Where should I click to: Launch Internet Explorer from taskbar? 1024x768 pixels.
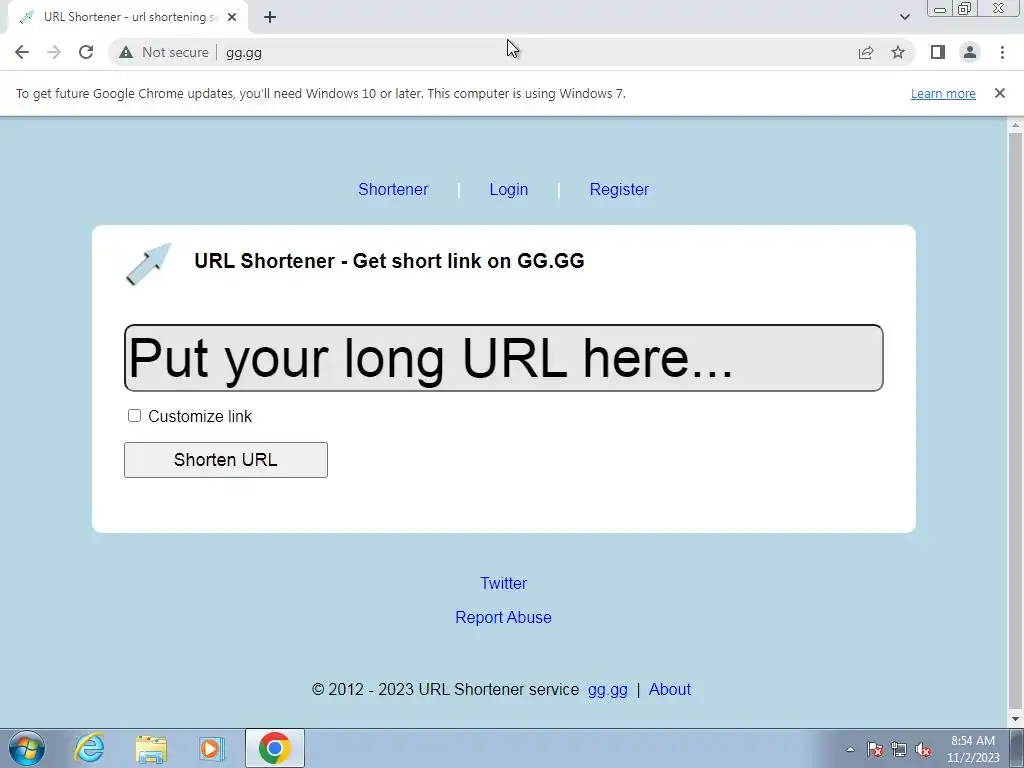89,748
